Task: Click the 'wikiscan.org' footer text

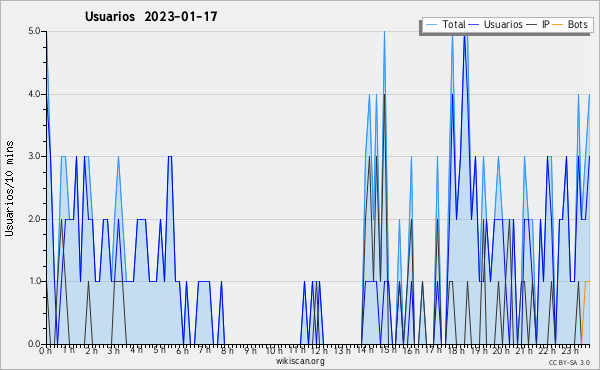Action: 300,361
